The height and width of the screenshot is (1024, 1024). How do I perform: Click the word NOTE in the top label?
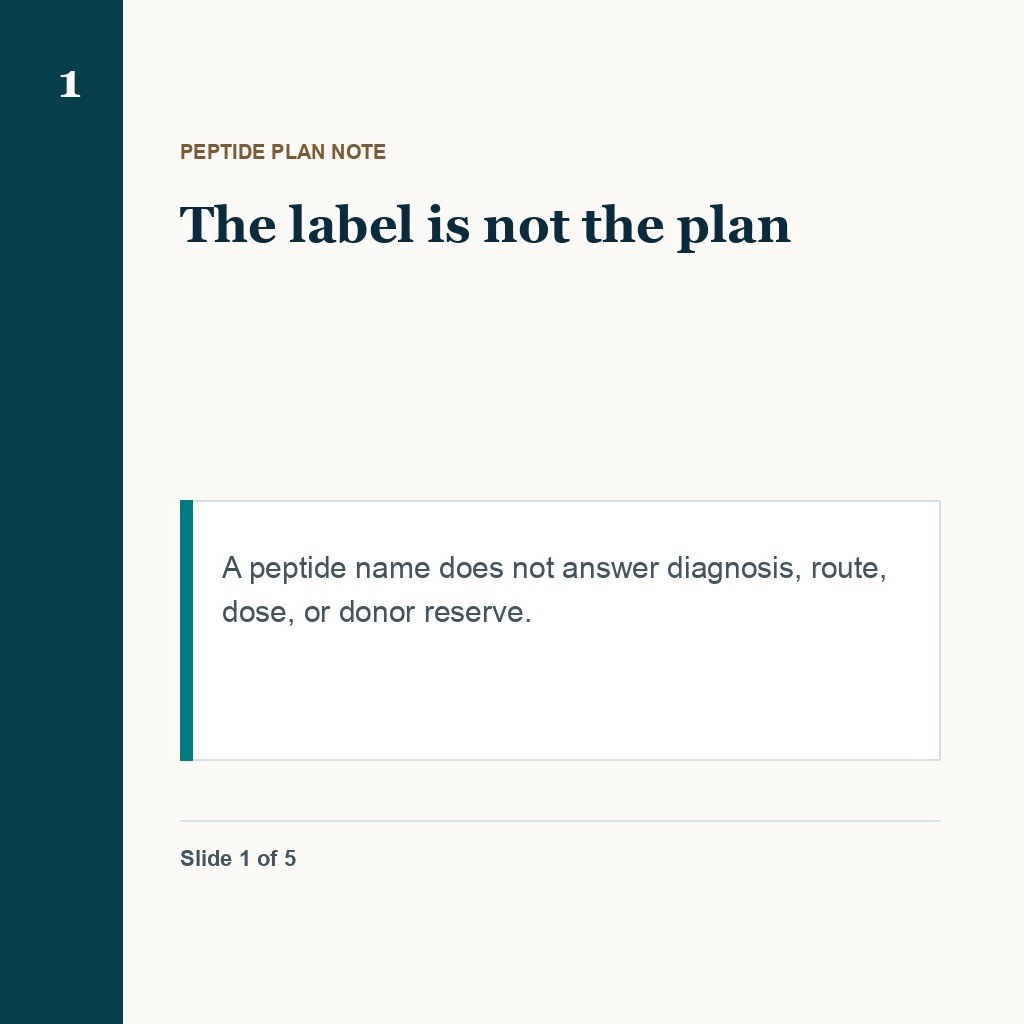tap(359, 152)
